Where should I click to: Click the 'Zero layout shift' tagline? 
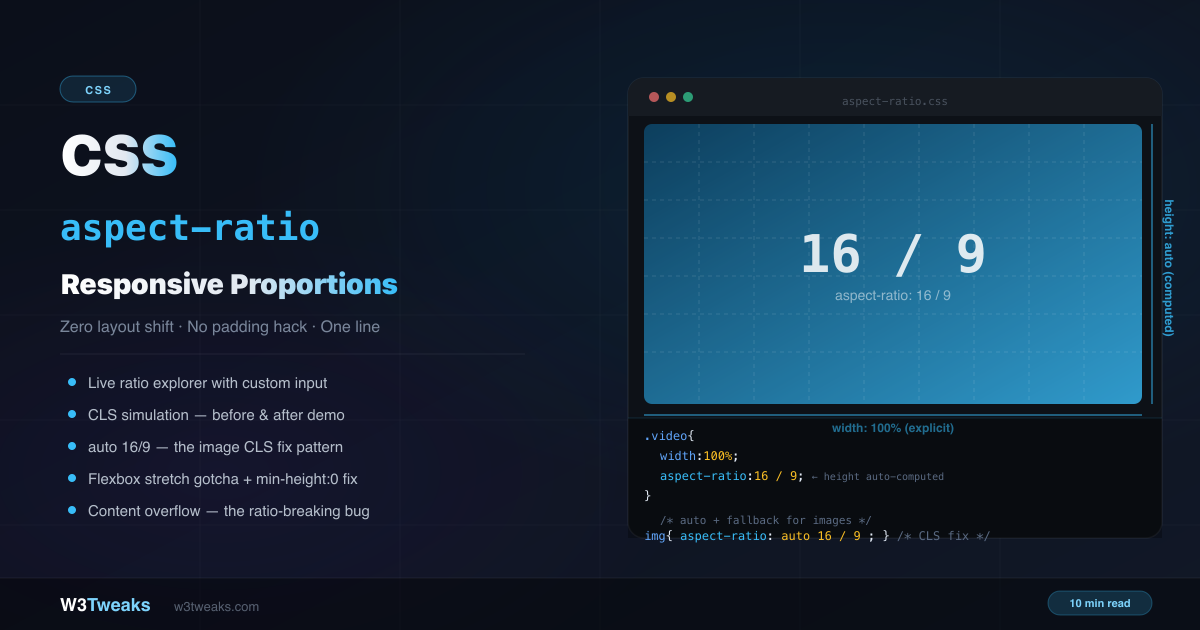point(220,327)
